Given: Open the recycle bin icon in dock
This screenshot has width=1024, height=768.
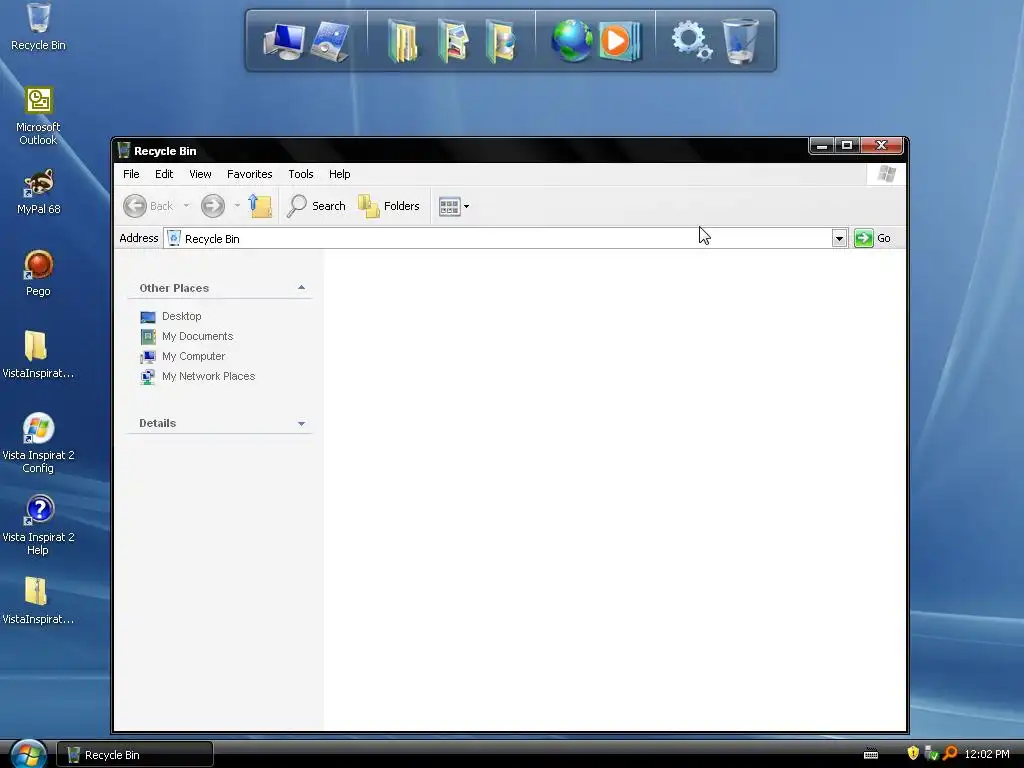Looking at the screenshot, I should coord(741,41).
